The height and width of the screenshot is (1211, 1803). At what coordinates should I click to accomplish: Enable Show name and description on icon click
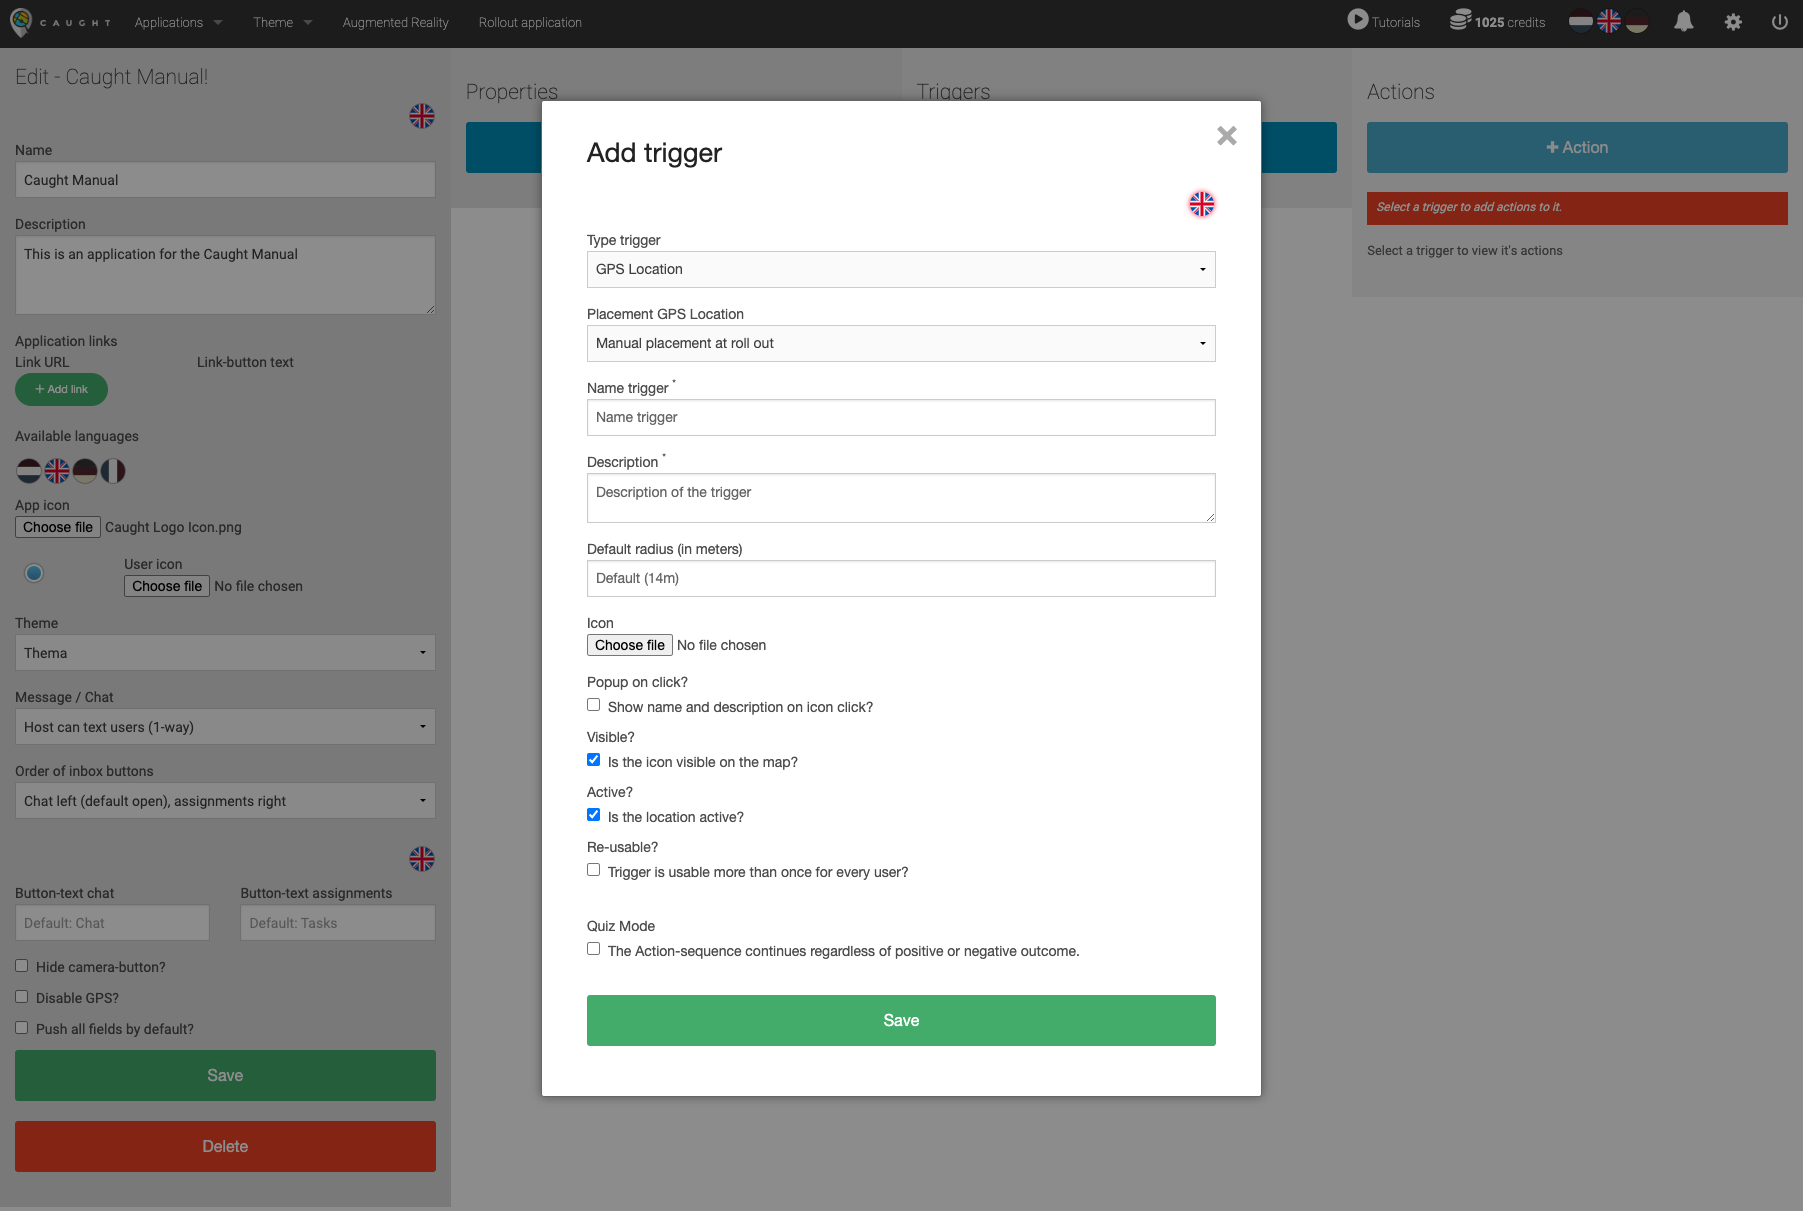(594, 705)
